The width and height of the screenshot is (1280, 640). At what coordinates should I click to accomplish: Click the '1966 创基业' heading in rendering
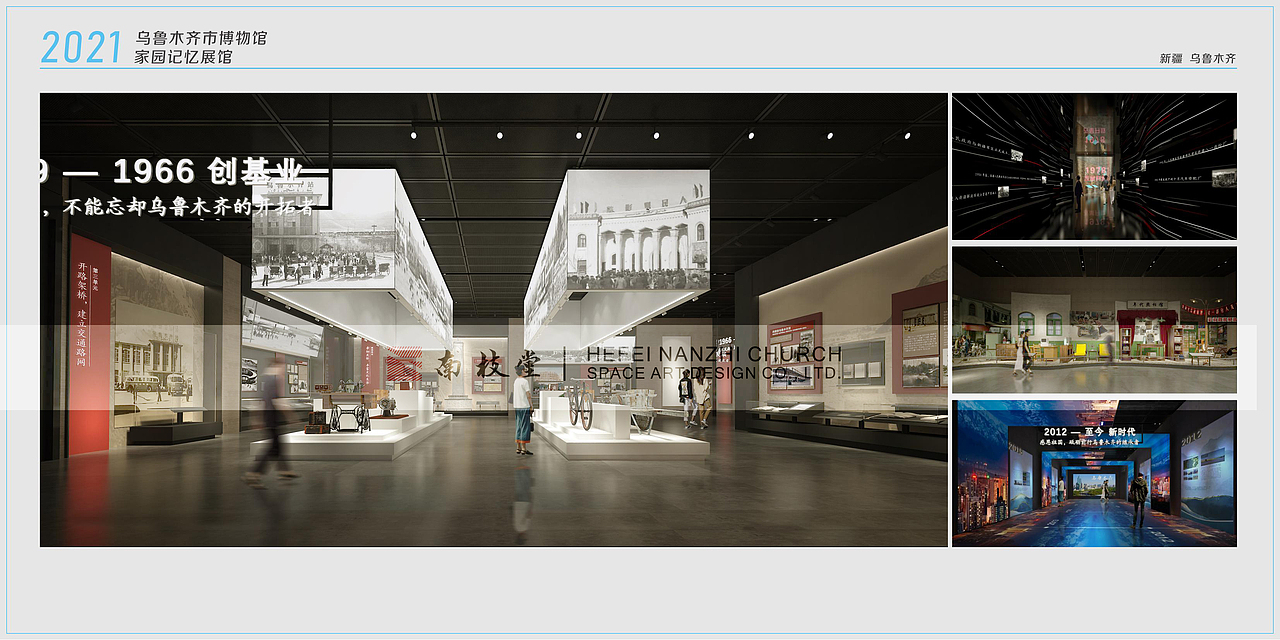(x=208, y=172)
